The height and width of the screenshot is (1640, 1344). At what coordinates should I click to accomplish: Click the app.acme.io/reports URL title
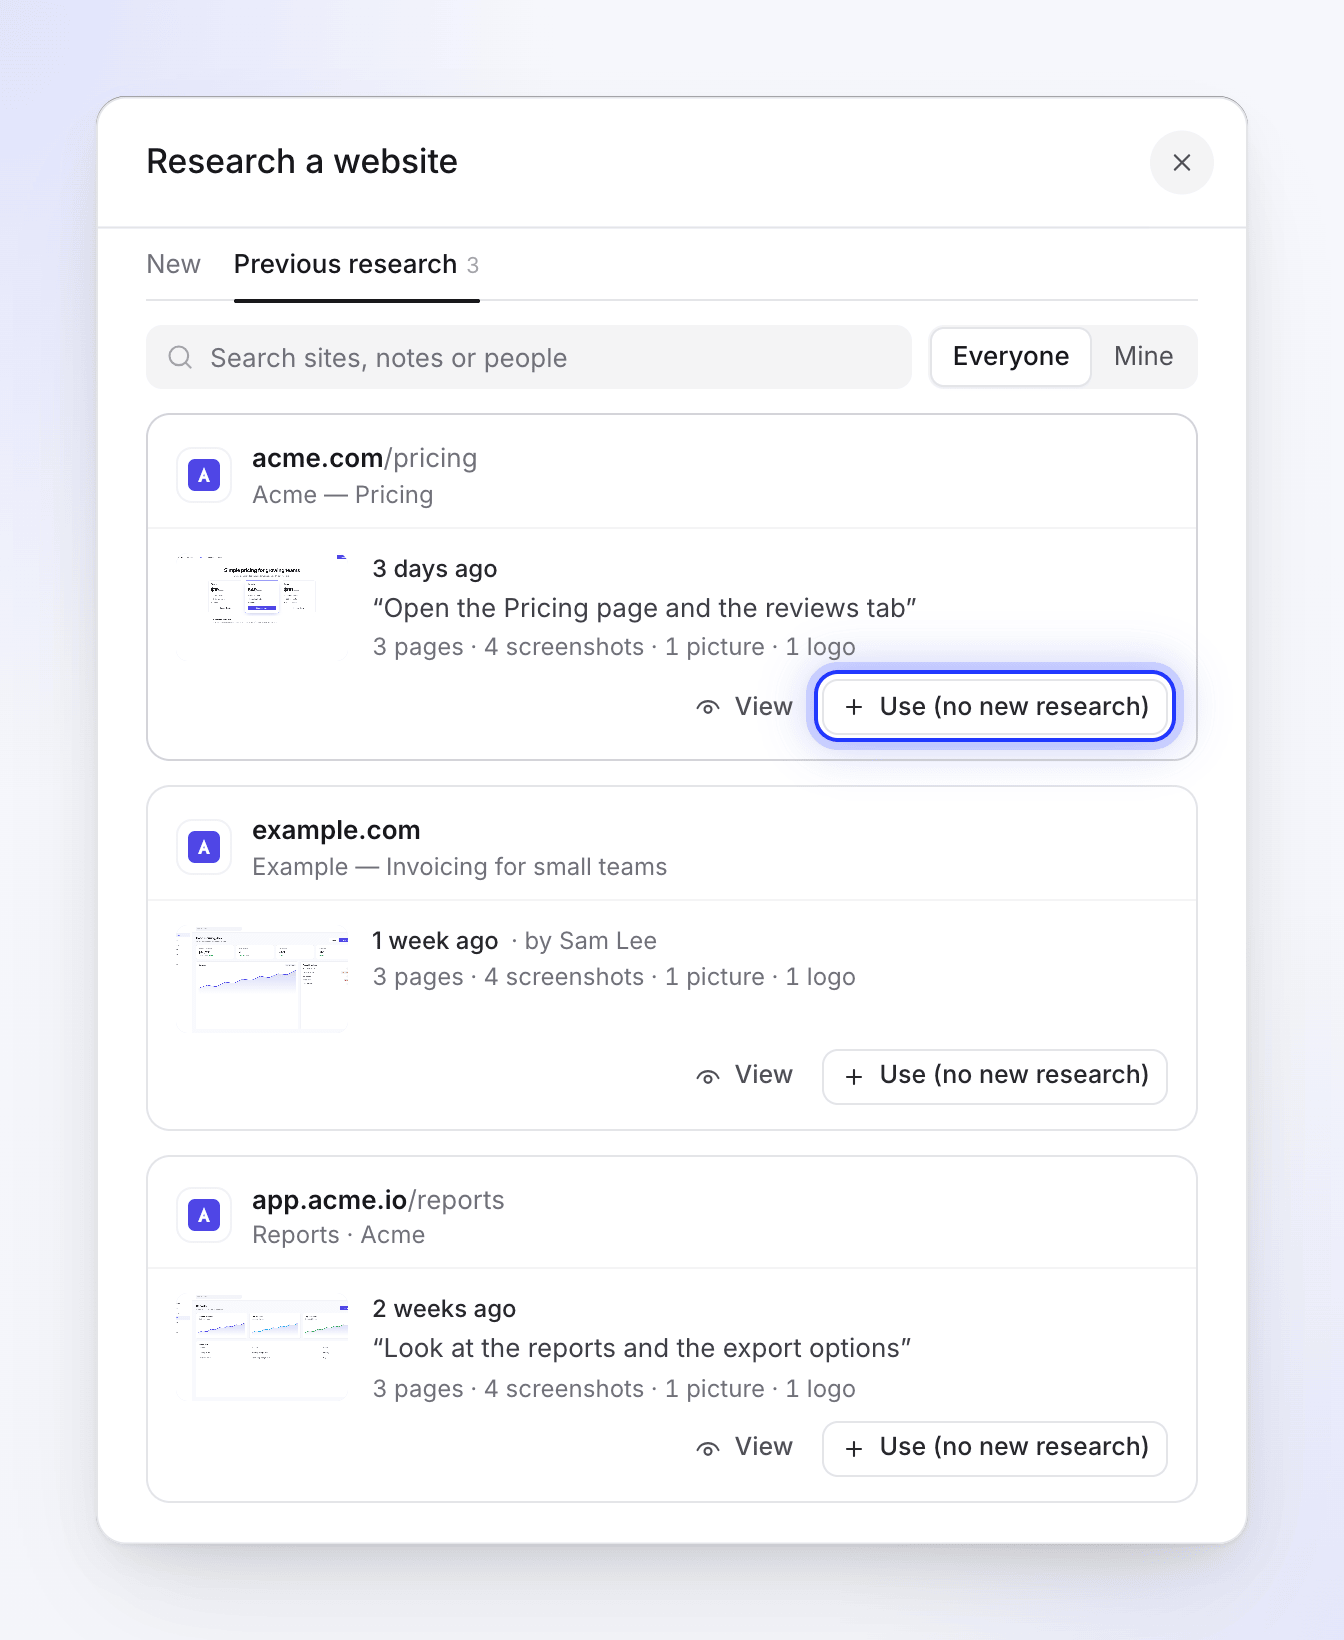click(x=378, y=1200)
